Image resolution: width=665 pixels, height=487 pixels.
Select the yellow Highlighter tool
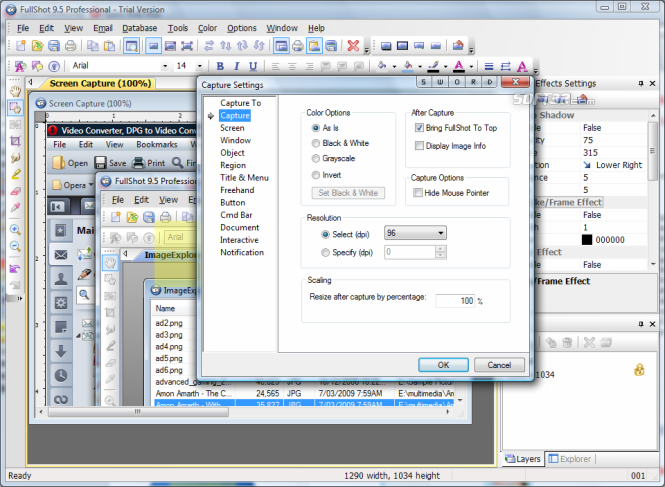(x=15, y=174)
